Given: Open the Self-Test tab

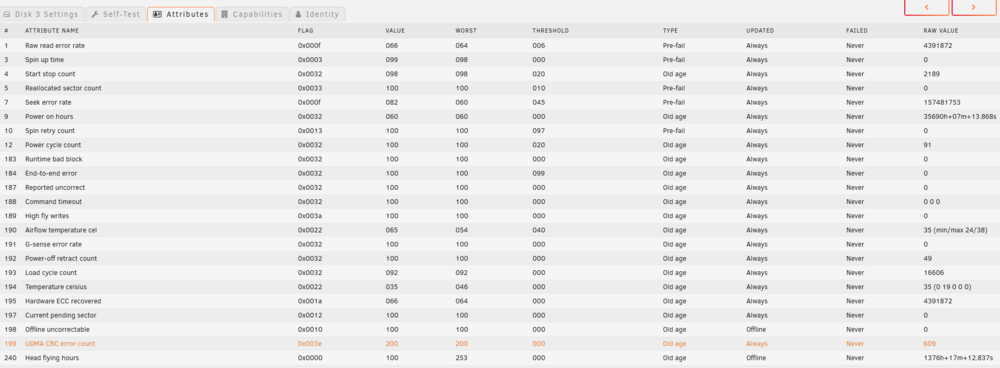Looking at the screenshot, I should (x=115, y=14).
